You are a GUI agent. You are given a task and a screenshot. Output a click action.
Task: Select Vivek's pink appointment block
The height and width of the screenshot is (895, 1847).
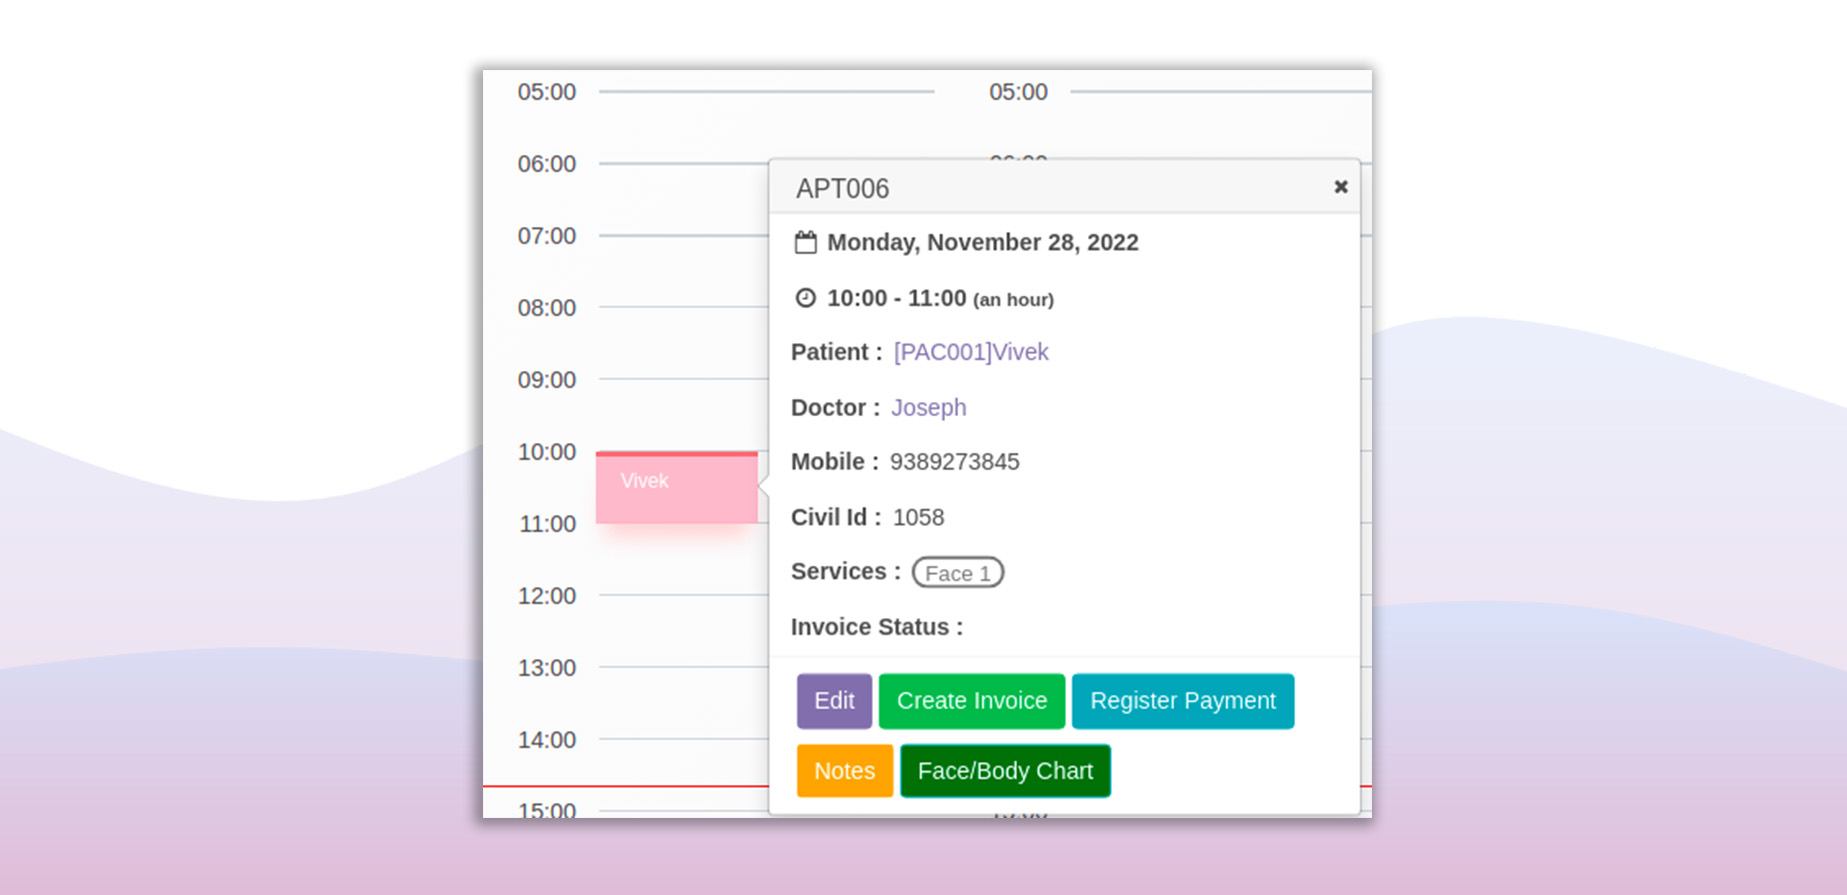click(x=676, y=488)
